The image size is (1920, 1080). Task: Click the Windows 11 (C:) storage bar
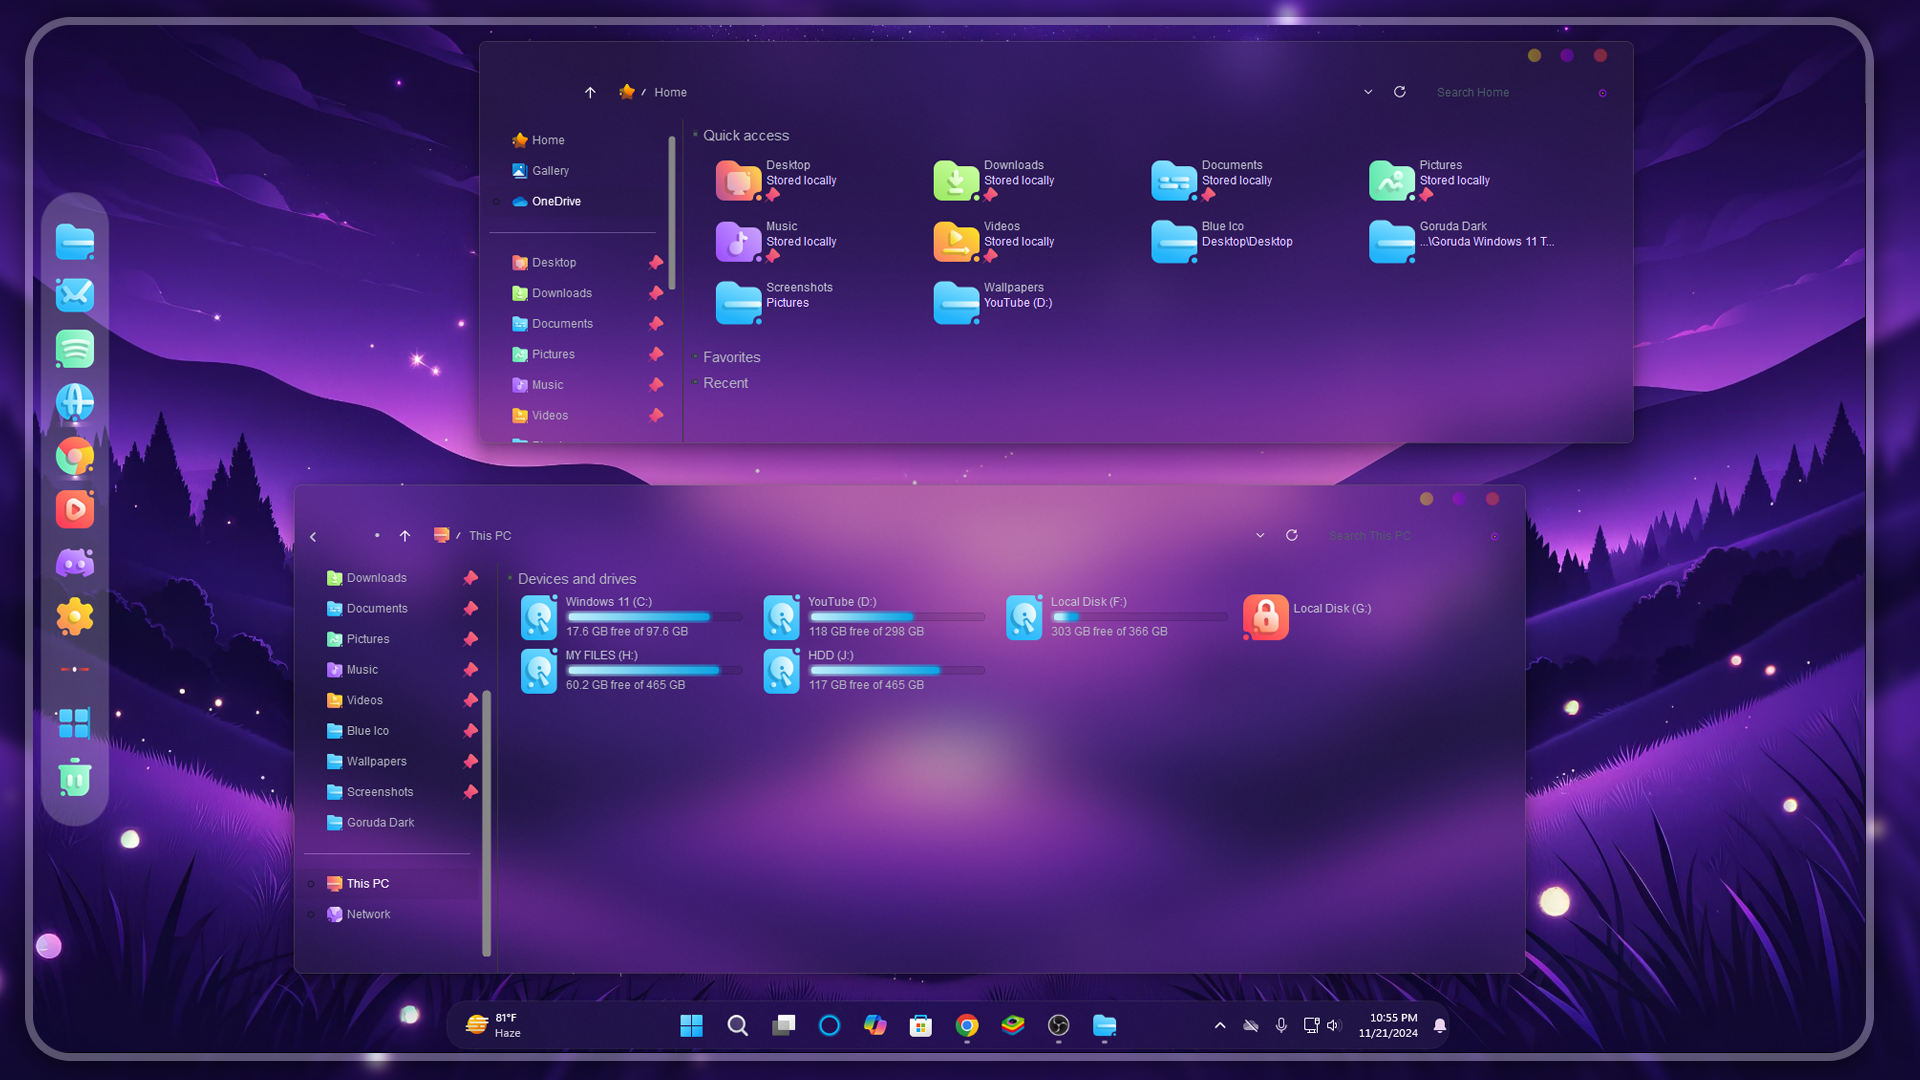(655, 617)
